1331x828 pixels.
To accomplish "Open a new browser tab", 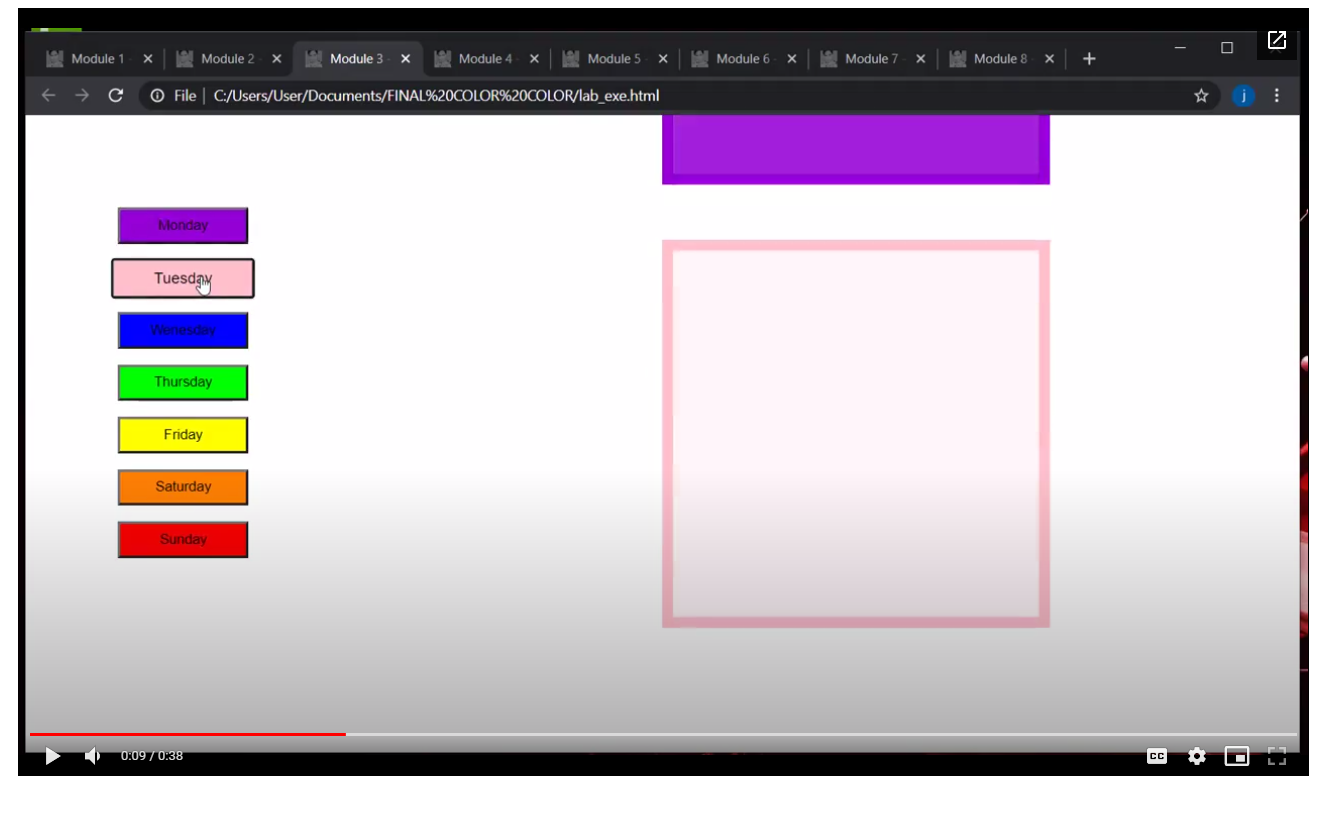I will pos(1089,59).
